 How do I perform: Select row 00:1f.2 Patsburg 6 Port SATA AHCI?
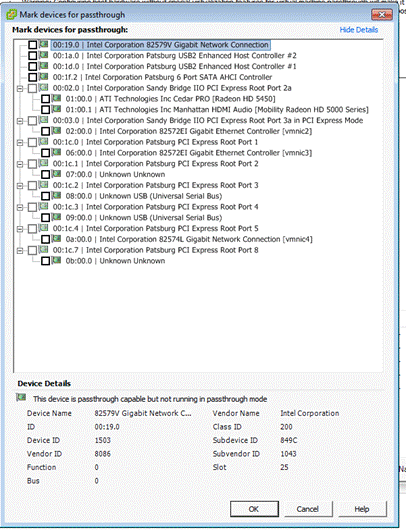[x=162, y=77]
